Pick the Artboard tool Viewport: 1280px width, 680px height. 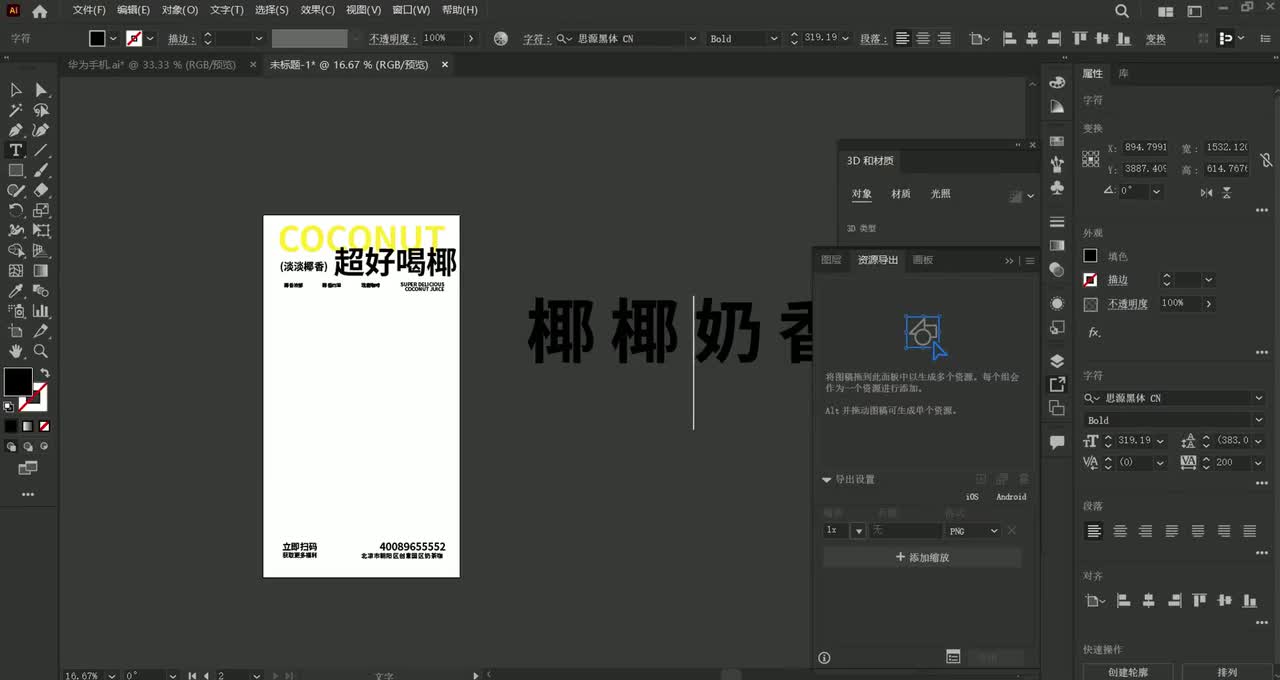click(16, 331)
